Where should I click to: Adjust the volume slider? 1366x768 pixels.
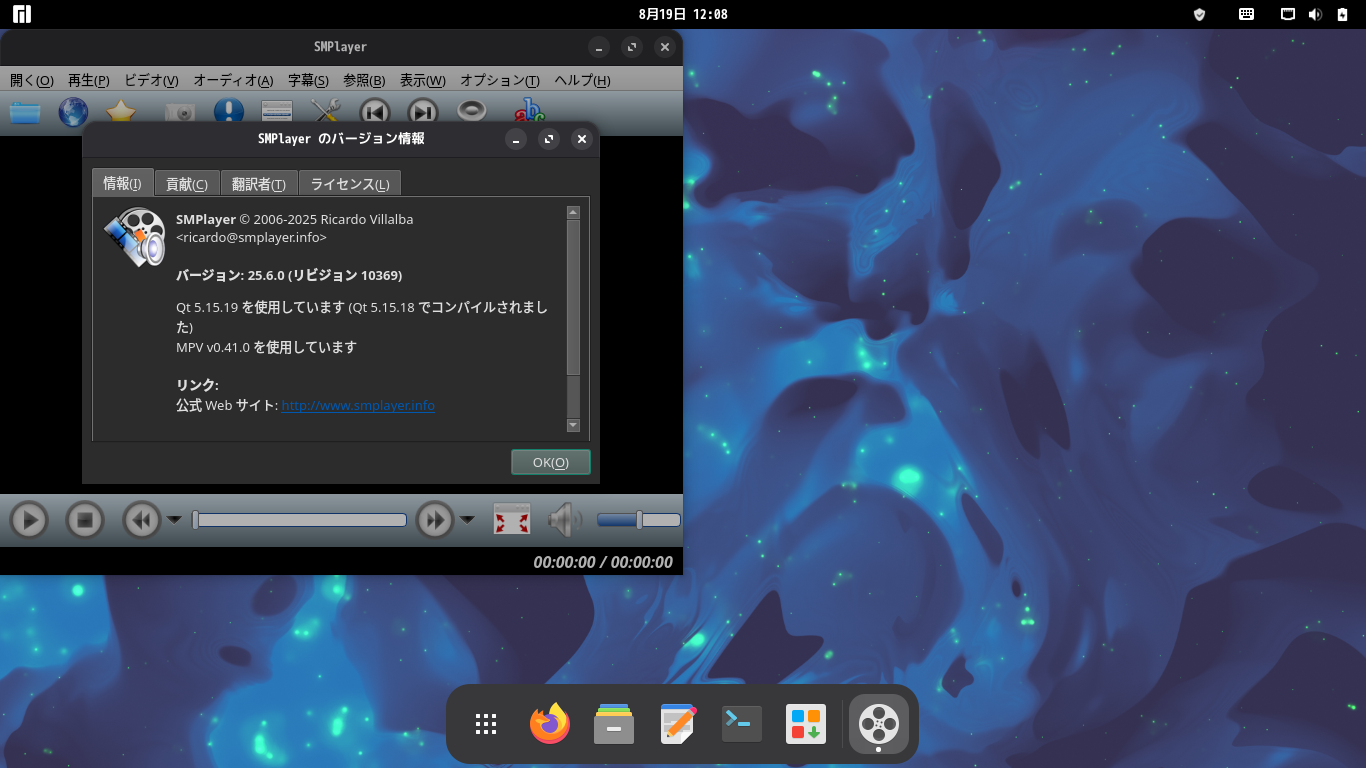639,520
